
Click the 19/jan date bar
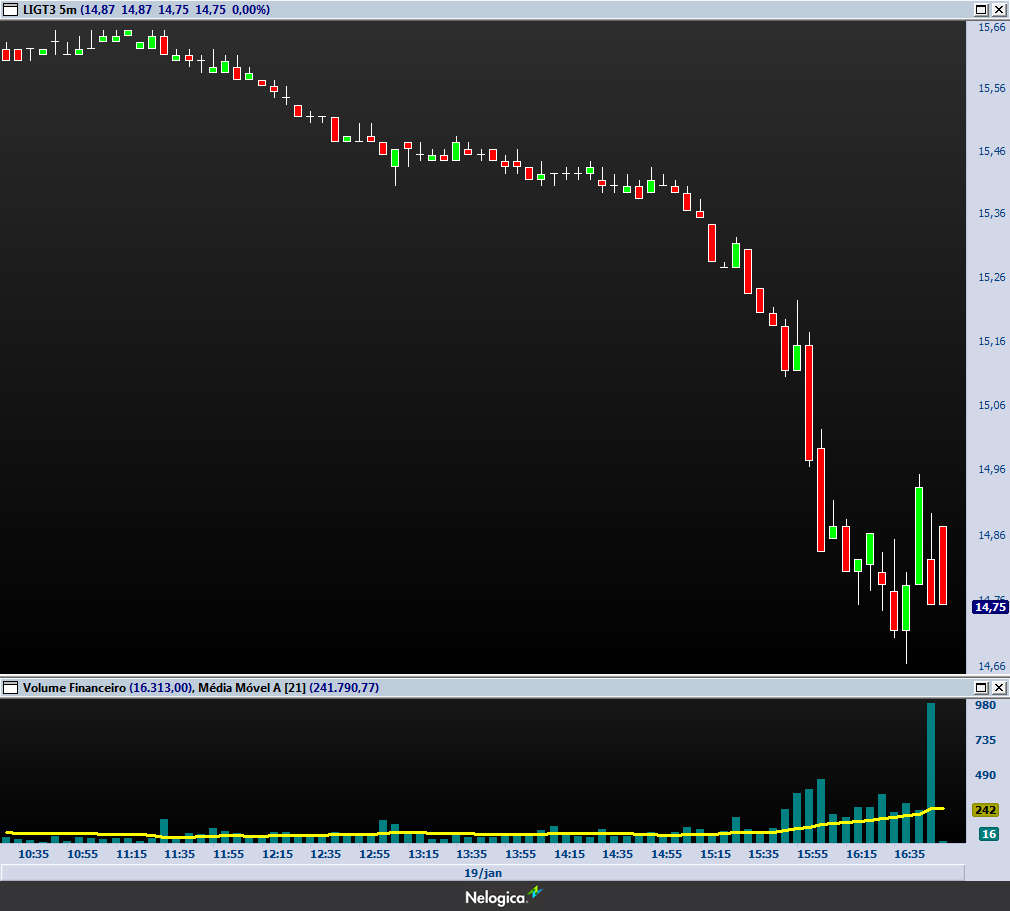(x=482, y=873)
